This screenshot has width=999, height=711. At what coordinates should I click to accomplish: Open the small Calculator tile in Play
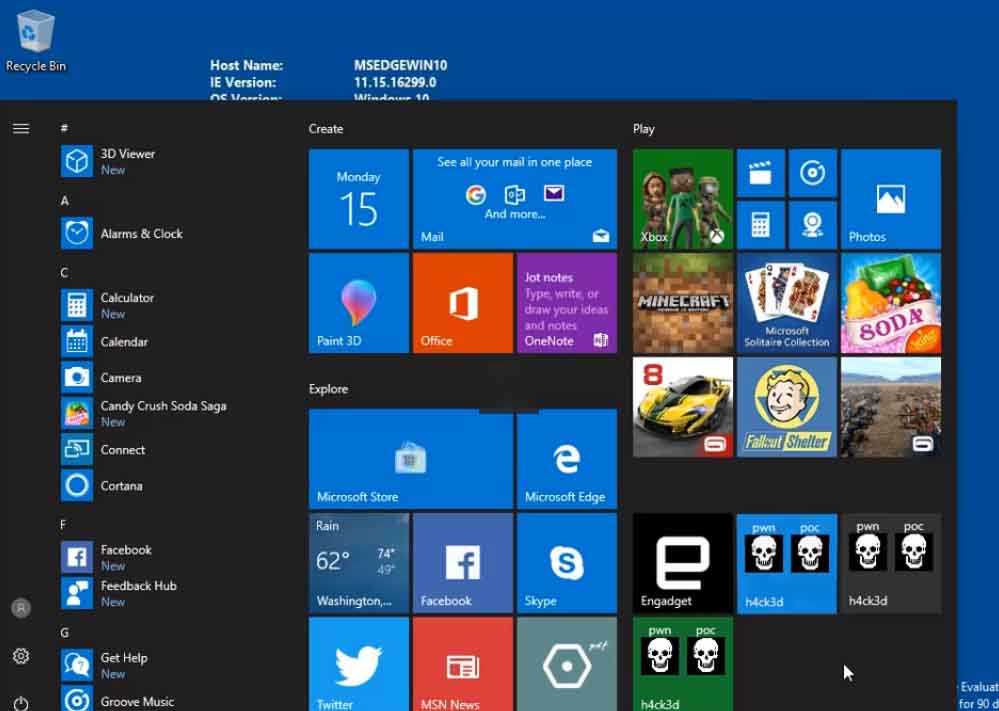pos(761,225)
